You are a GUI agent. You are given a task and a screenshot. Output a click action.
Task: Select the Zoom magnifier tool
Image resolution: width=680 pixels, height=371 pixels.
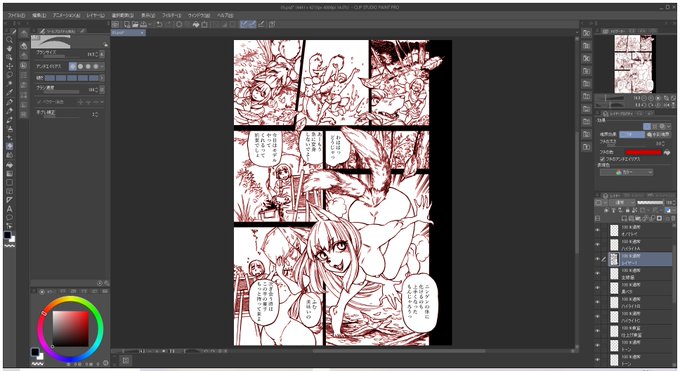click(9, 40)
